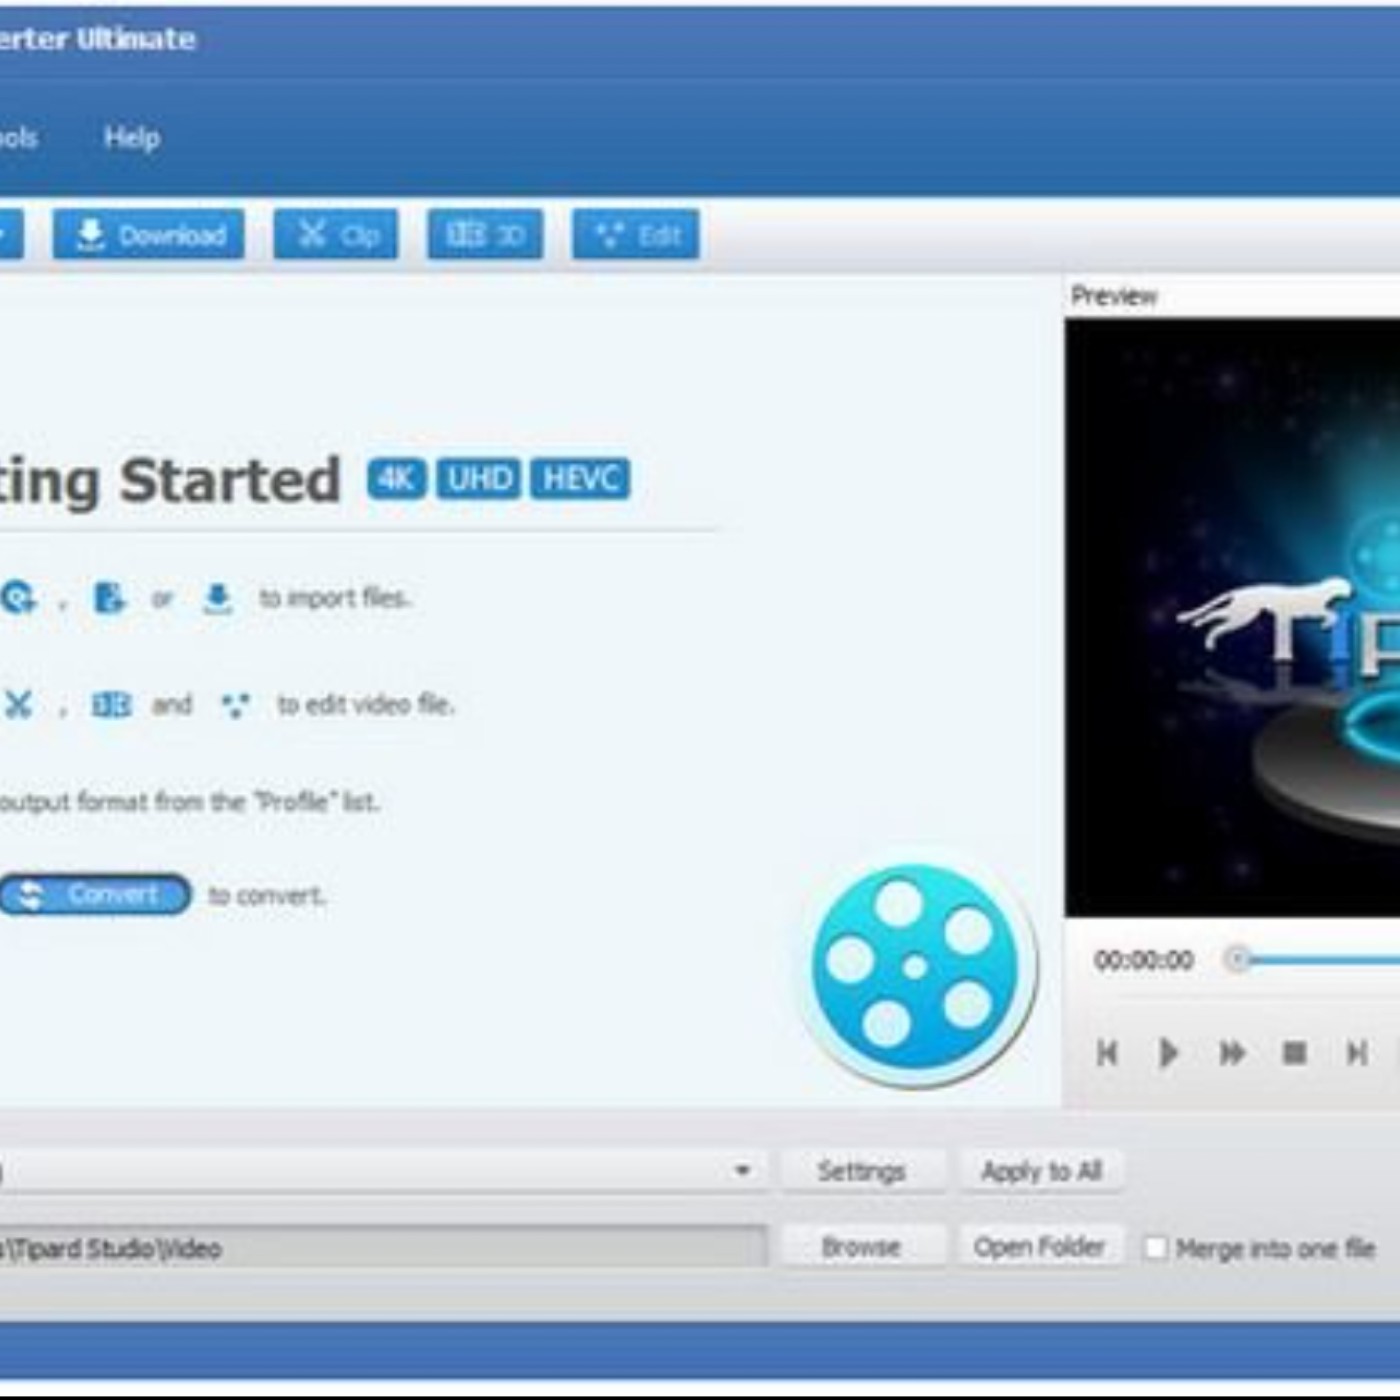This screenshot has height=1400, width=1400.
Task: Fast forward the preview
Action: pyautogui.click(x=1232, y=1052)
